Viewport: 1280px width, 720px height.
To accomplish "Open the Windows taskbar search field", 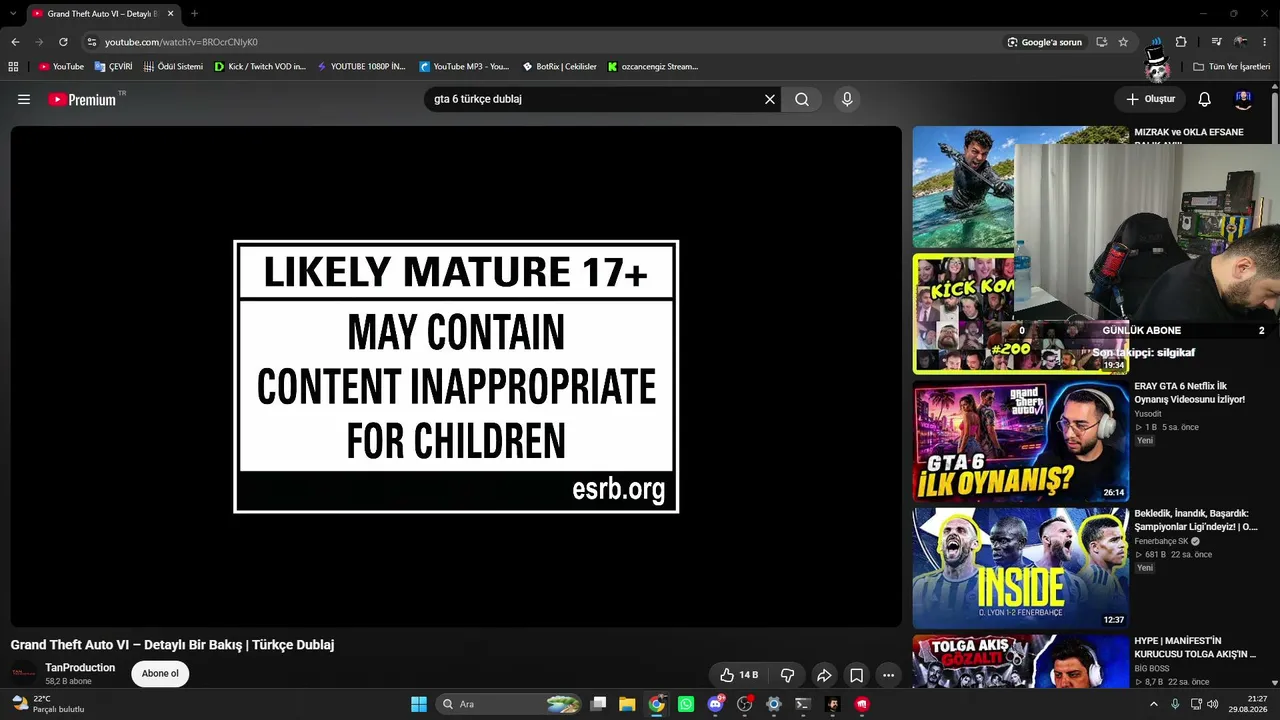I will click(510, 704).
